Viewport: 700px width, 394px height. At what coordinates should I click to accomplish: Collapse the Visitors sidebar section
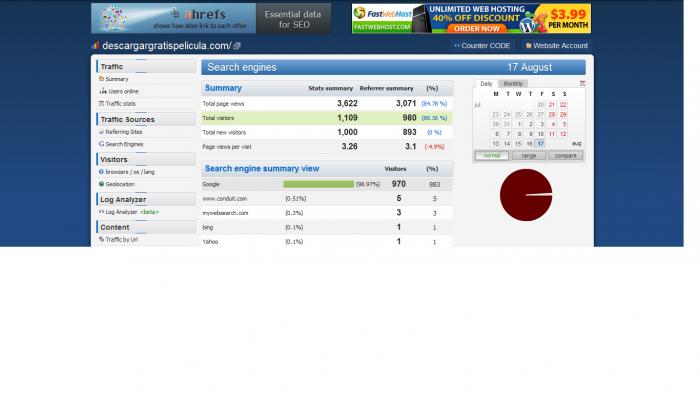[x=146, y=159]
